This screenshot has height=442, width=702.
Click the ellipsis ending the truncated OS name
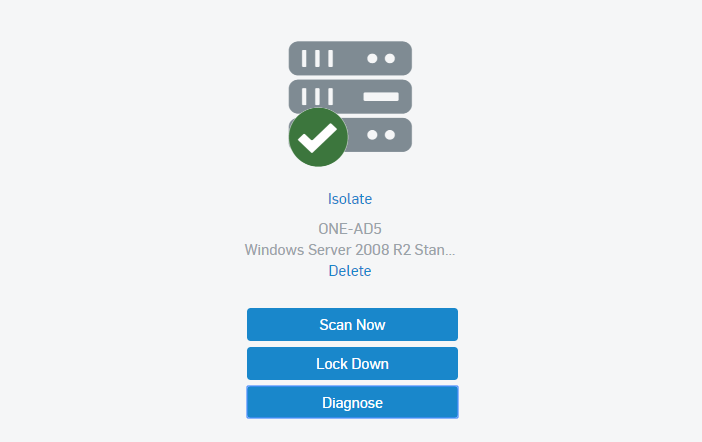click(x=450, y=251)
